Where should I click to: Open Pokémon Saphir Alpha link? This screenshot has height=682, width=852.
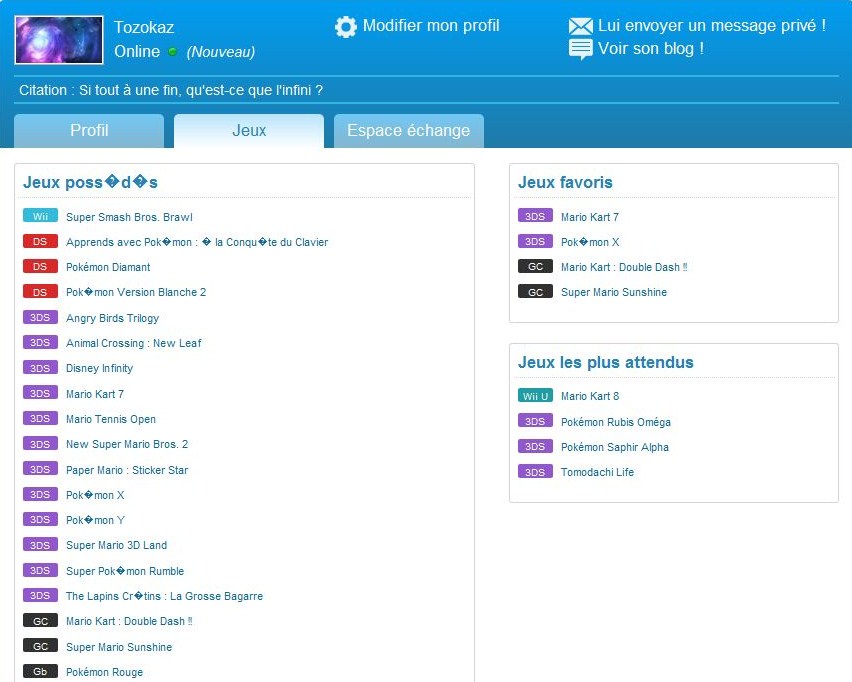coord(615,447)
